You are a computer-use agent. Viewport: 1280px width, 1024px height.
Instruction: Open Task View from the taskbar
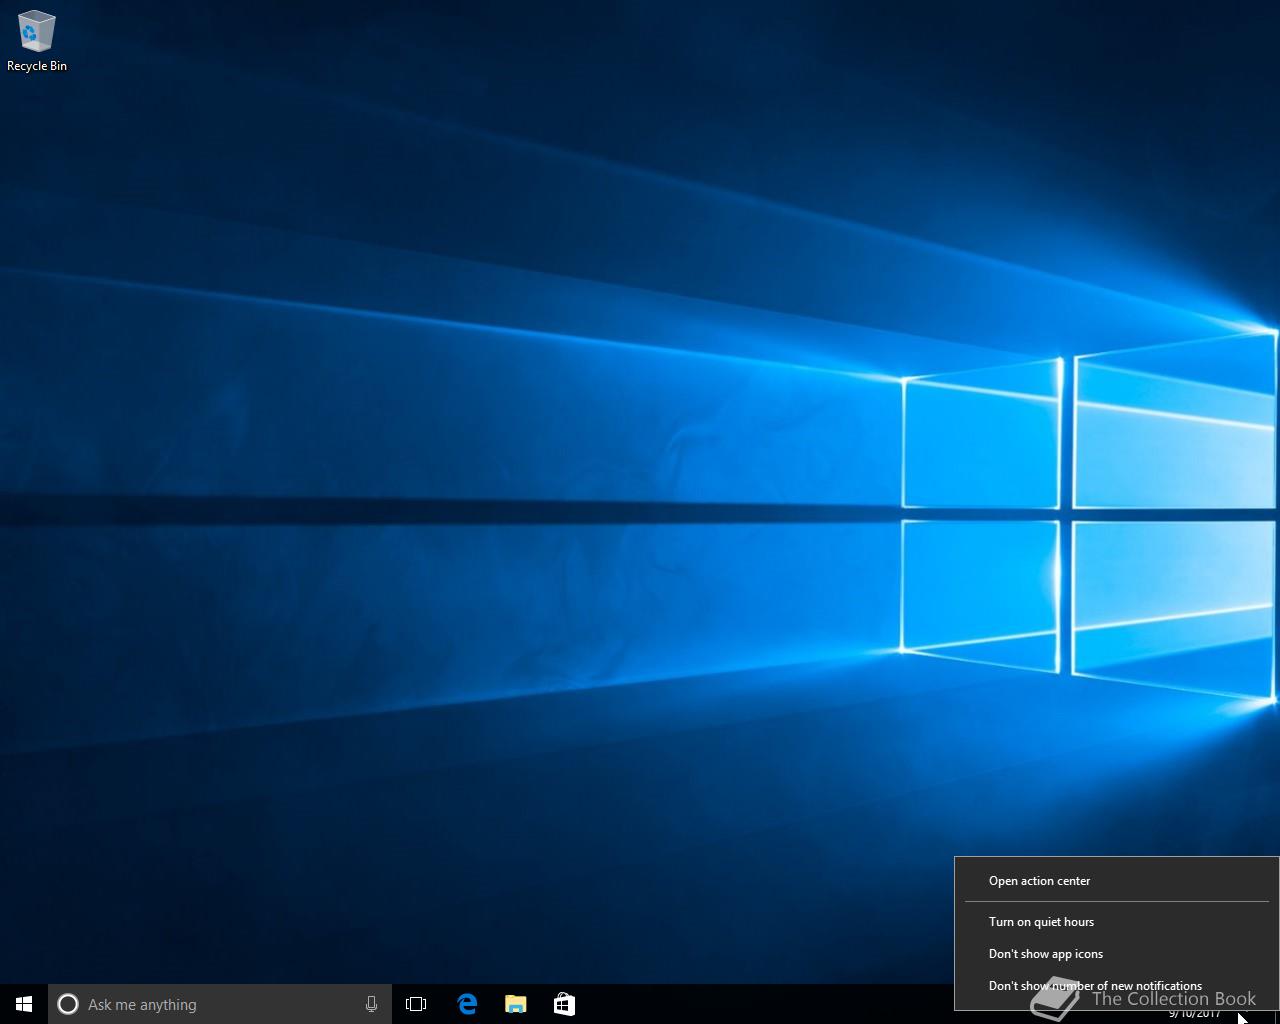pos(416,1004)
